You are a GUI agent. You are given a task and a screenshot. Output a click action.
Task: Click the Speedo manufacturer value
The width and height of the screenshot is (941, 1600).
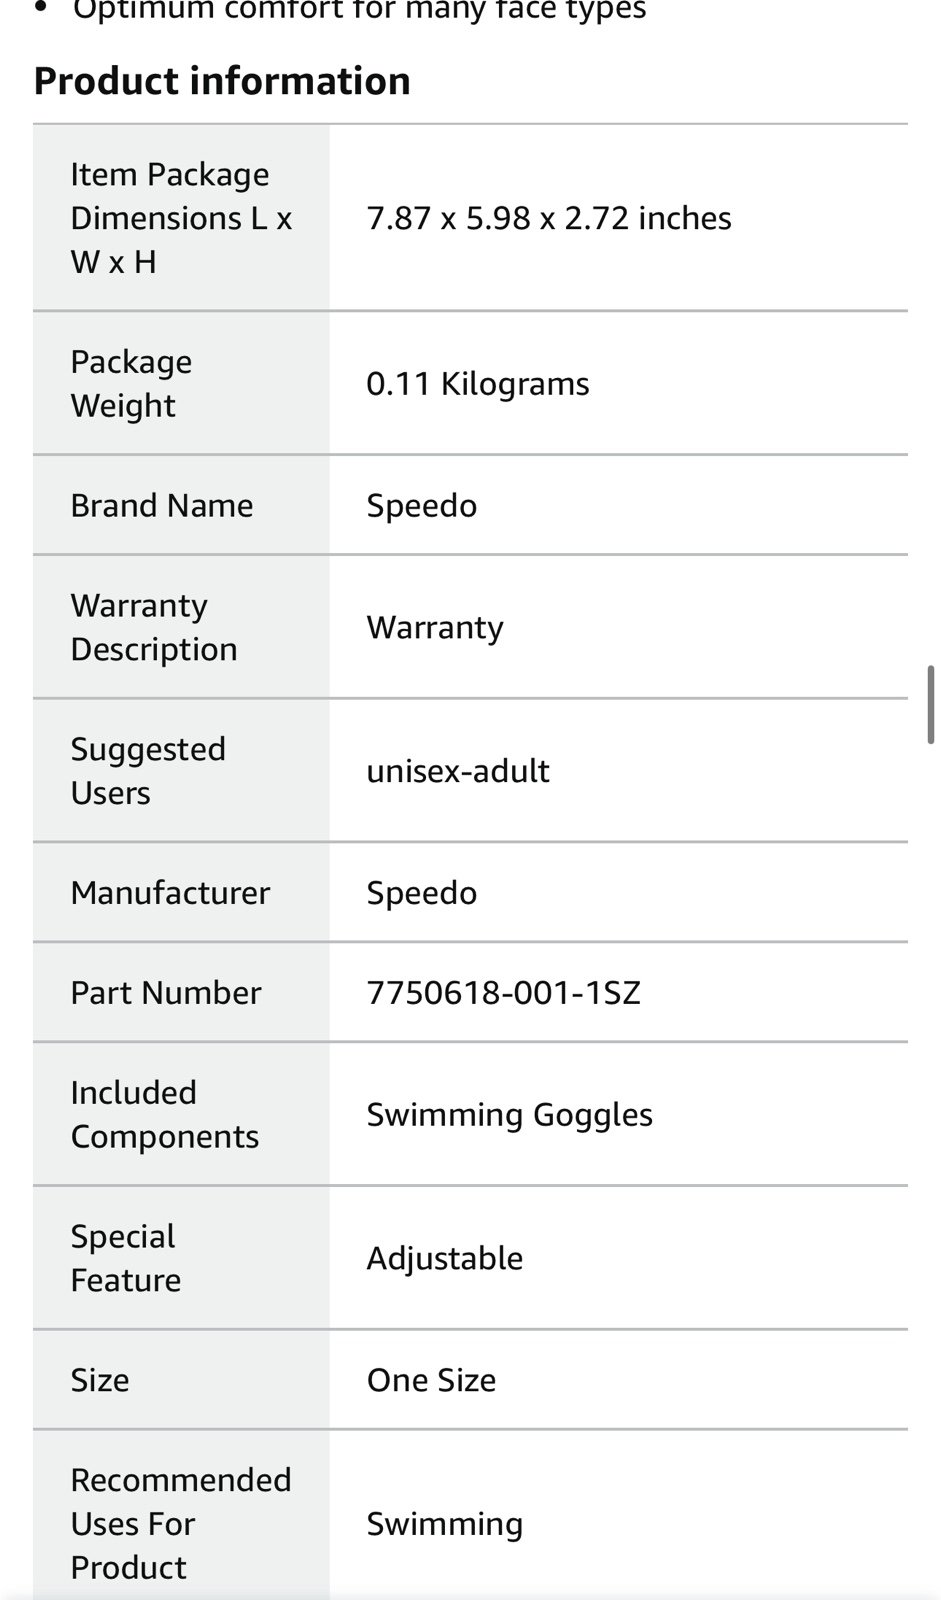click(x=421, y=893)
